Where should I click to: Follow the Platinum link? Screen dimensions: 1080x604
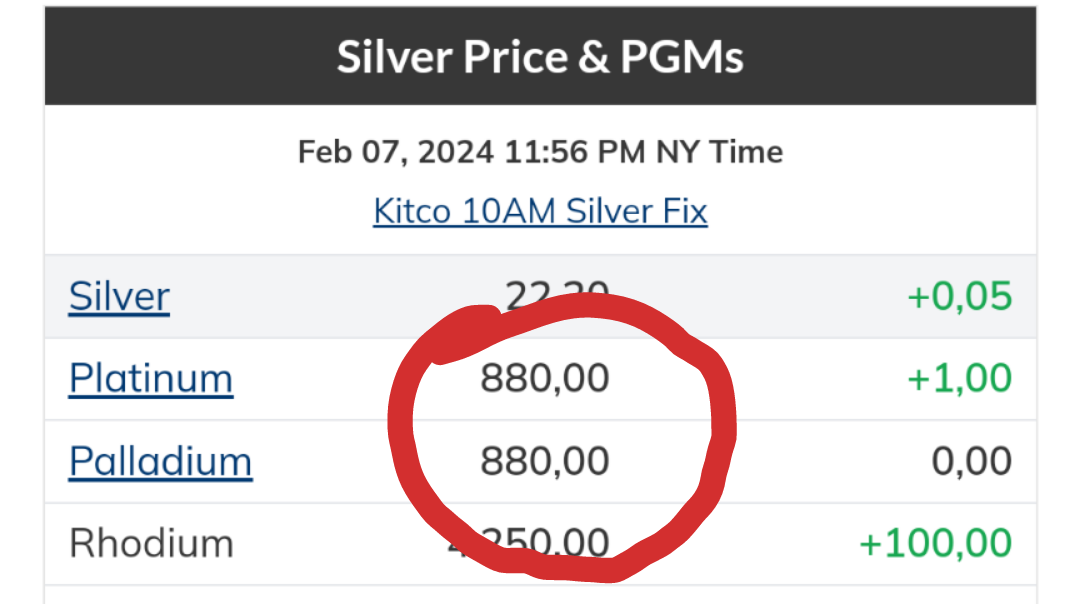click(x=151, y=379)
